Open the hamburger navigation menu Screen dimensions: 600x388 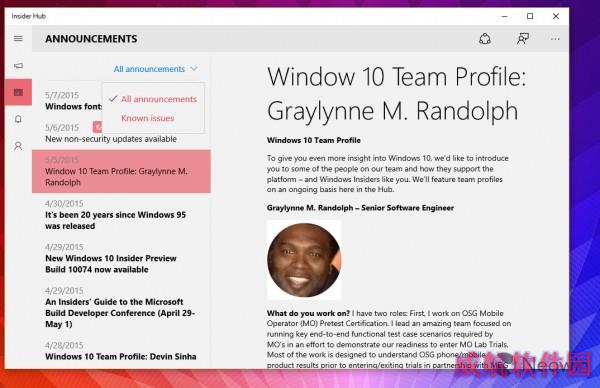click(18, 39)
